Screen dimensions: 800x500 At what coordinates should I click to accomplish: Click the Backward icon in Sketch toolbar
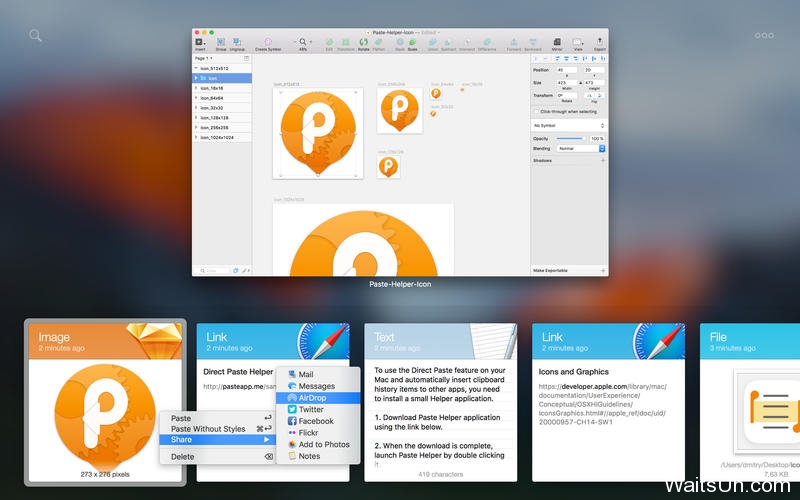[x=533, y=42]
